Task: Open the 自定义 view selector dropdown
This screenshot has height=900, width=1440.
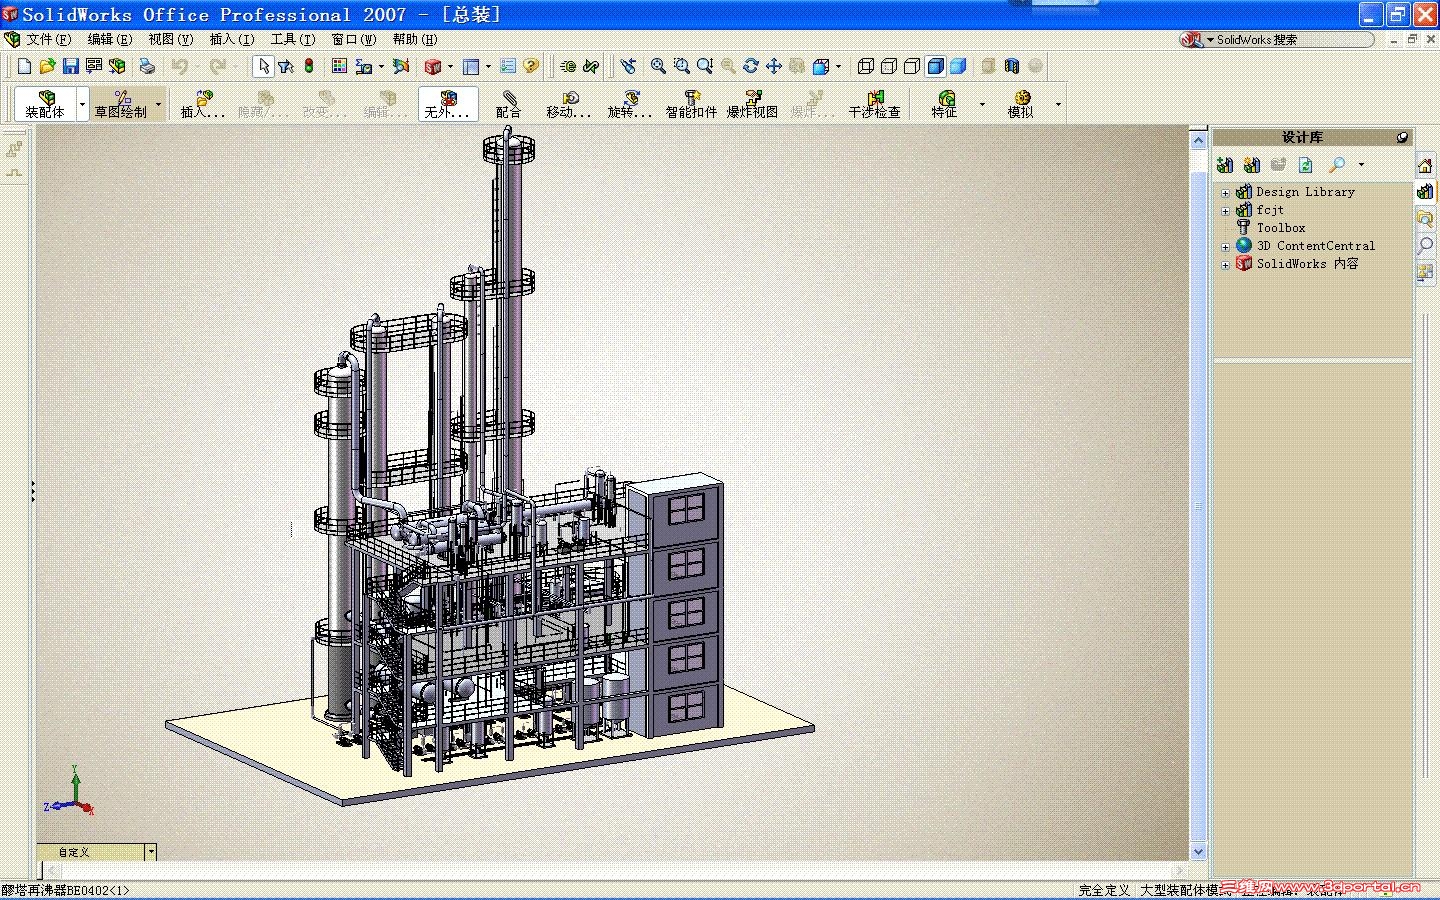Action: (151, 852)
